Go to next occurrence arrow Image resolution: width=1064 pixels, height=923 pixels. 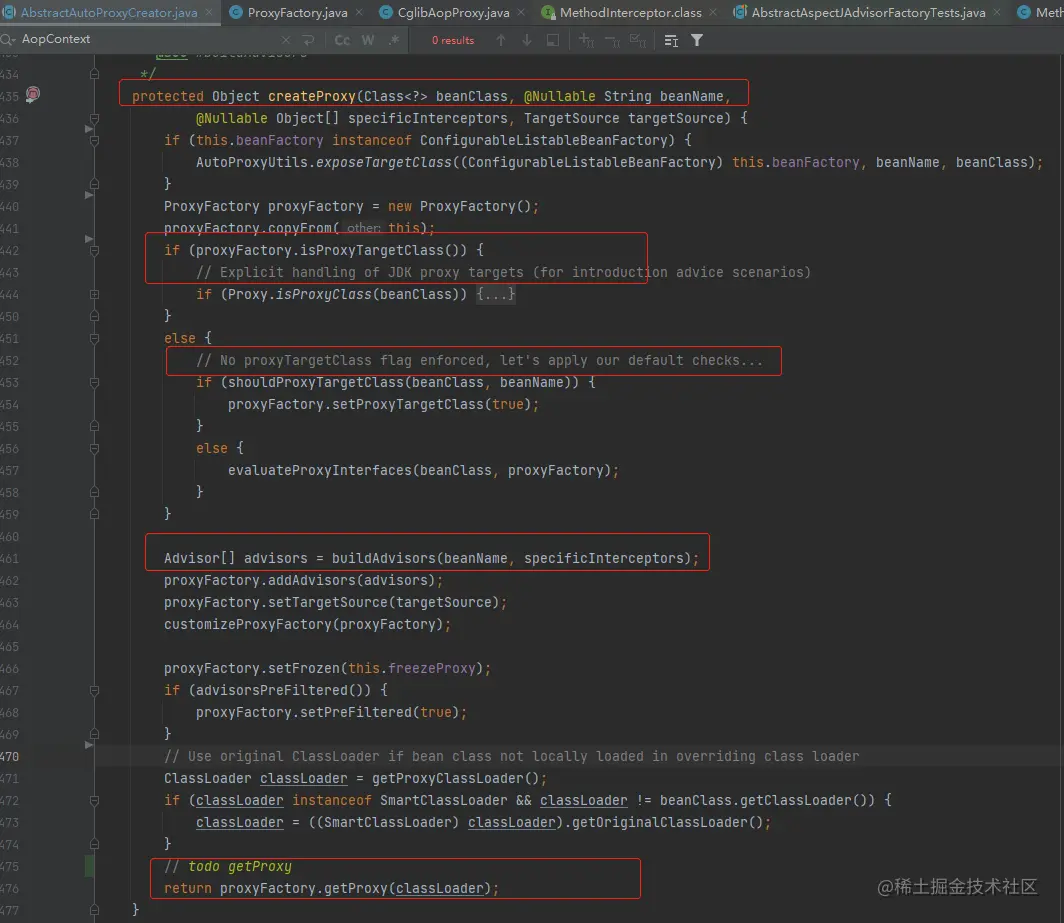pos(527,40)
